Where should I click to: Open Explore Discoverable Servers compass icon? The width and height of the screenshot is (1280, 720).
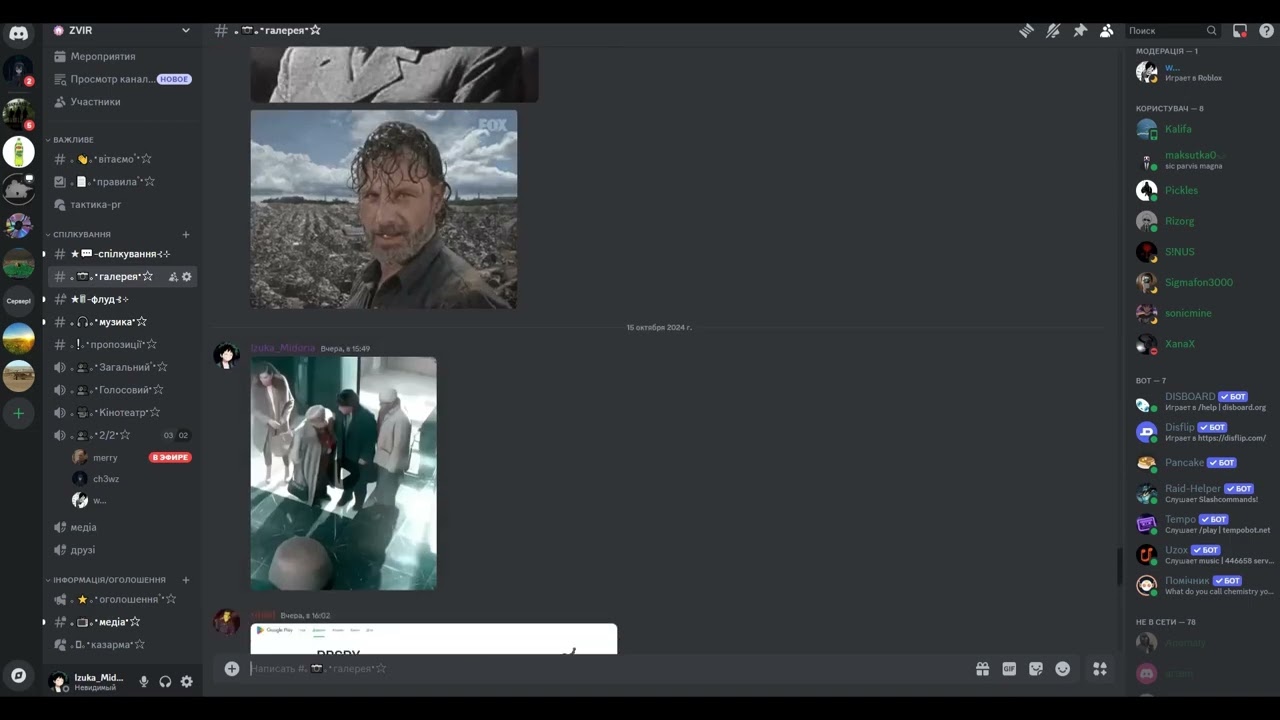click(x=18, y=675)
